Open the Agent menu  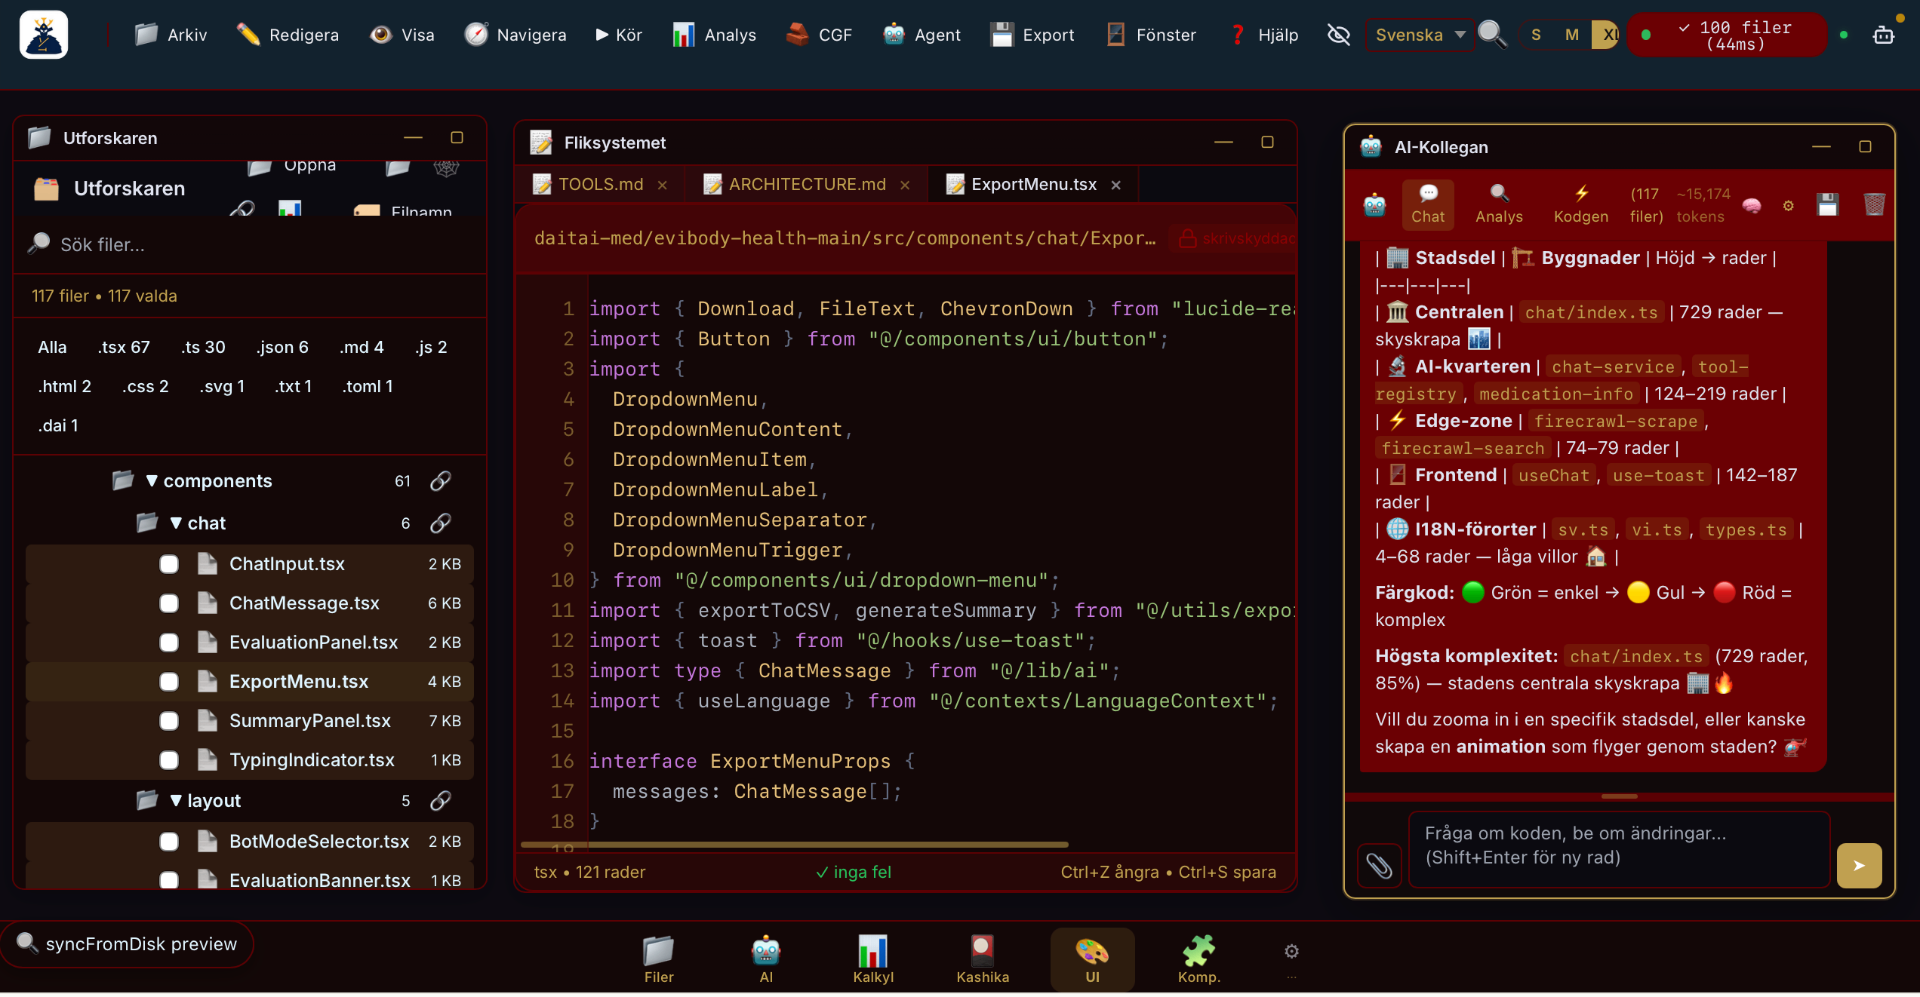point(922,35)
